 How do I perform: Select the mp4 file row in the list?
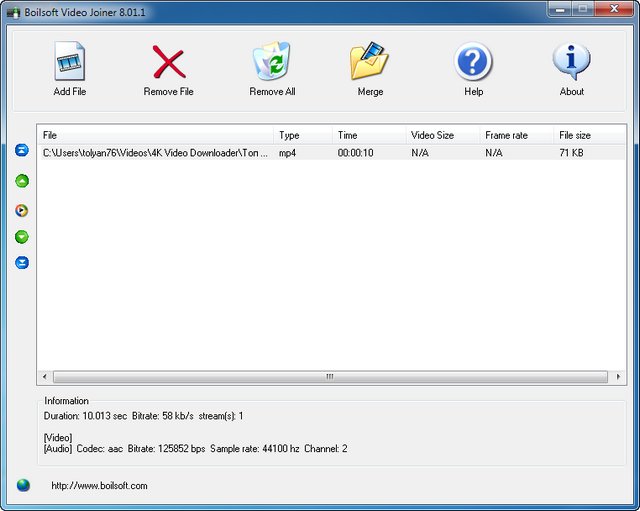point(300,153)
